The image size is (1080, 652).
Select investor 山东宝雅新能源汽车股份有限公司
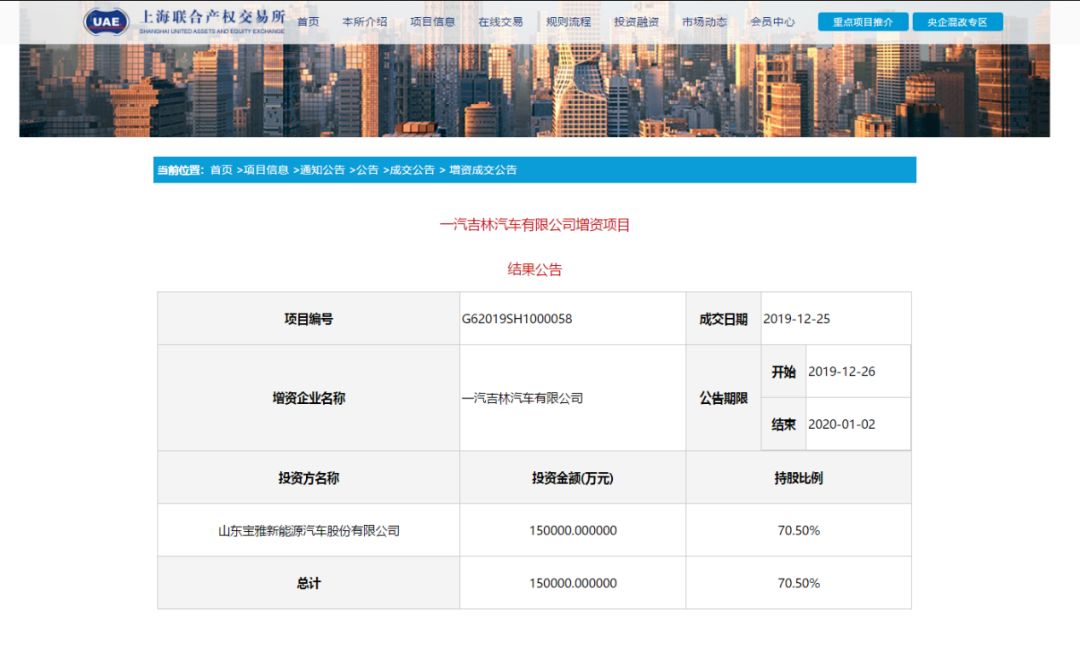coord(309,531)
